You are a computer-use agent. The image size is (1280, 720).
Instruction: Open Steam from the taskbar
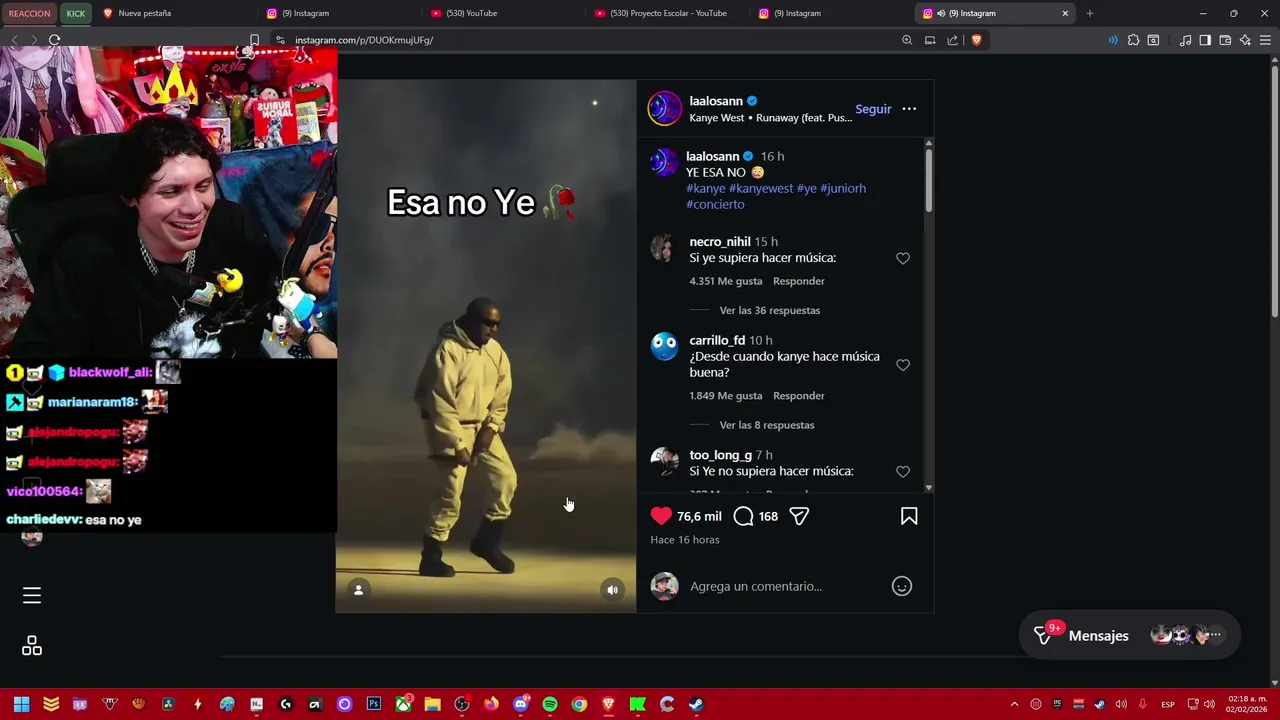(696, 704)
